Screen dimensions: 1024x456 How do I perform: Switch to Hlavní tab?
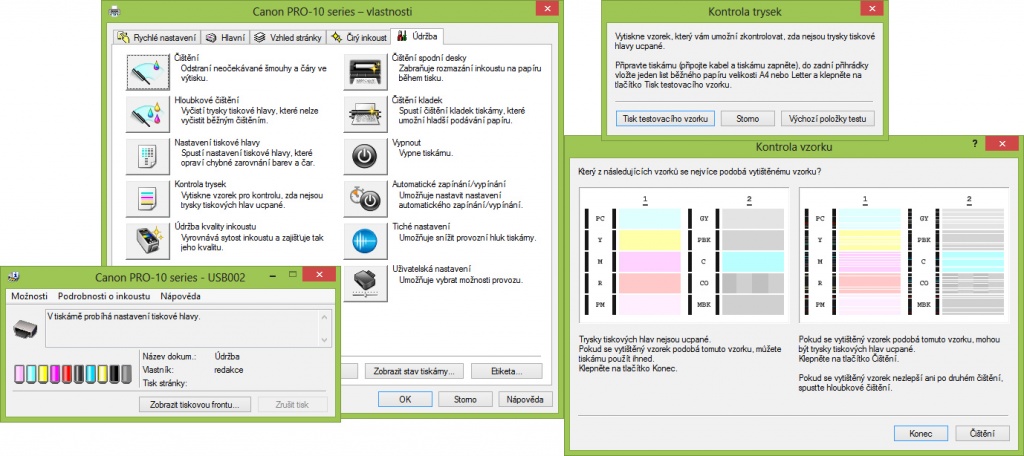pyautogui.click(x=224, y=38)
